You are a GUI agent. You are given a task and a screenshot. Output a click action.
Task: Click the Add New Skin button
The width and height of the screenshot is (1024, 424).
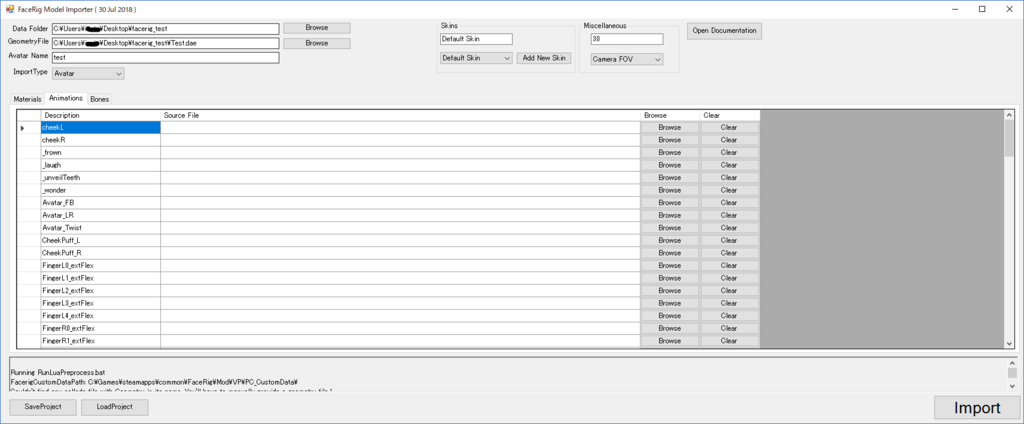545,58
